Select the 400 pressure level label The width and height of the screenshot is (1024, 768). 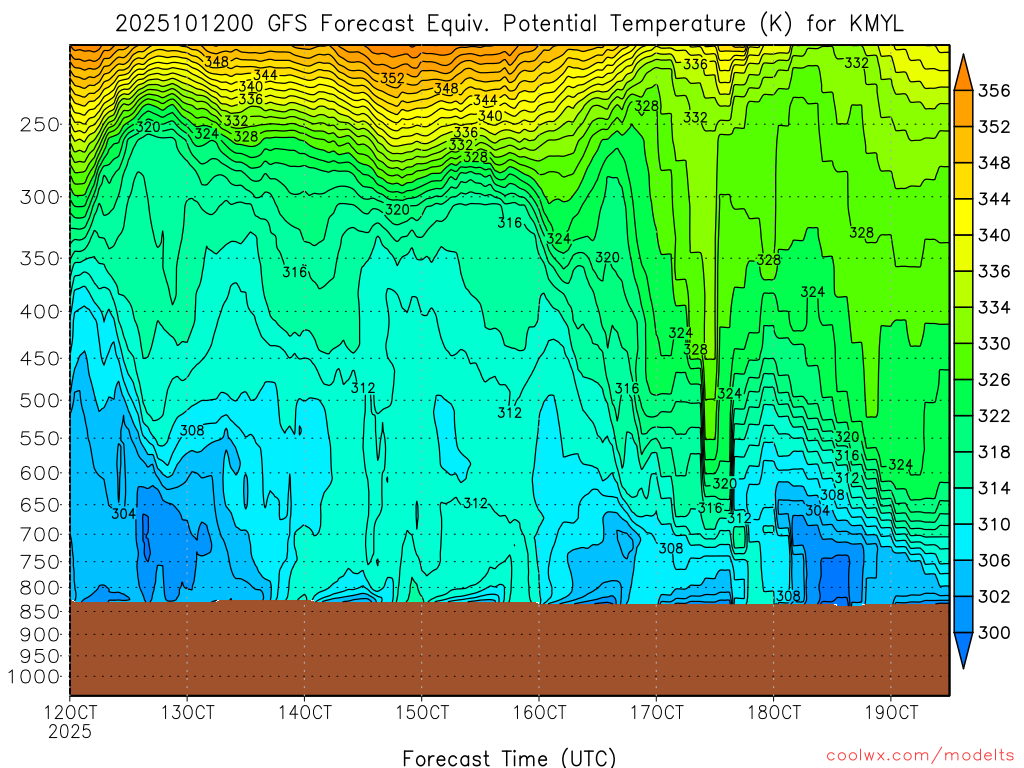click(40, 312)
